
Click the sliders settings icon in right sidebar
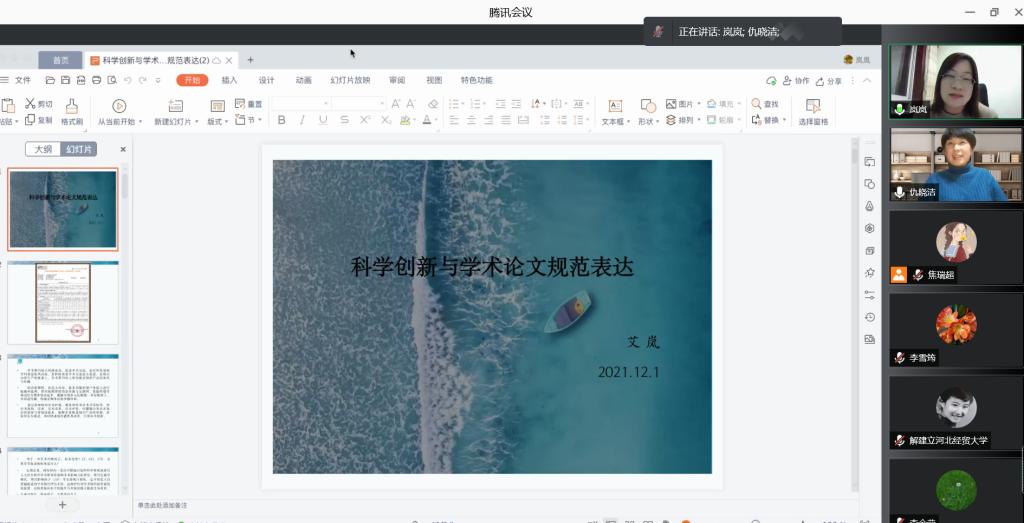pos(869,295)
